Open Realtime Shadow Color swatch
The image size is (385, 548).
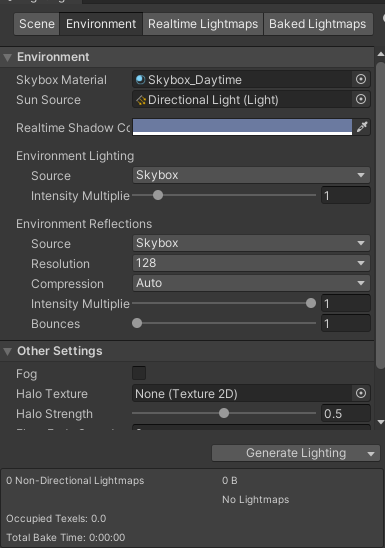click(x=242, y=127)
